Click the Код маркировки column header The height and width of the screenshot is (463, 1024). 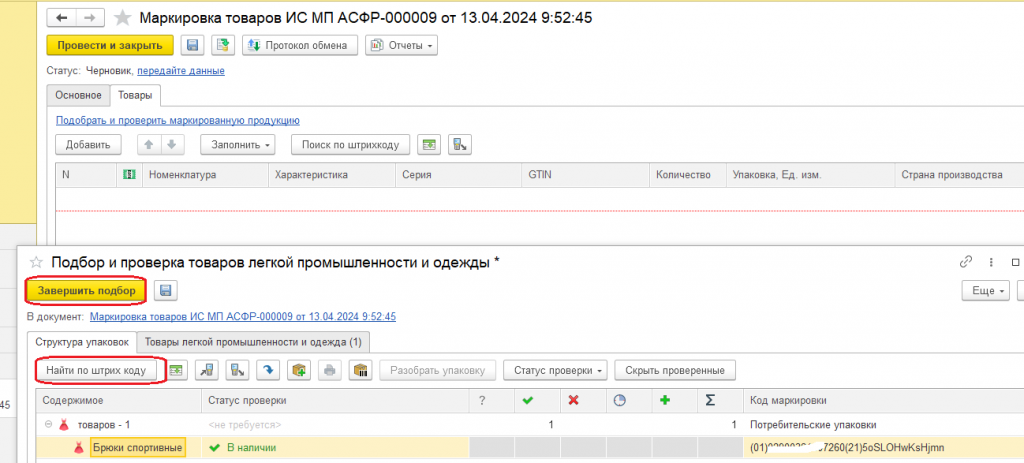pos(883,400)
